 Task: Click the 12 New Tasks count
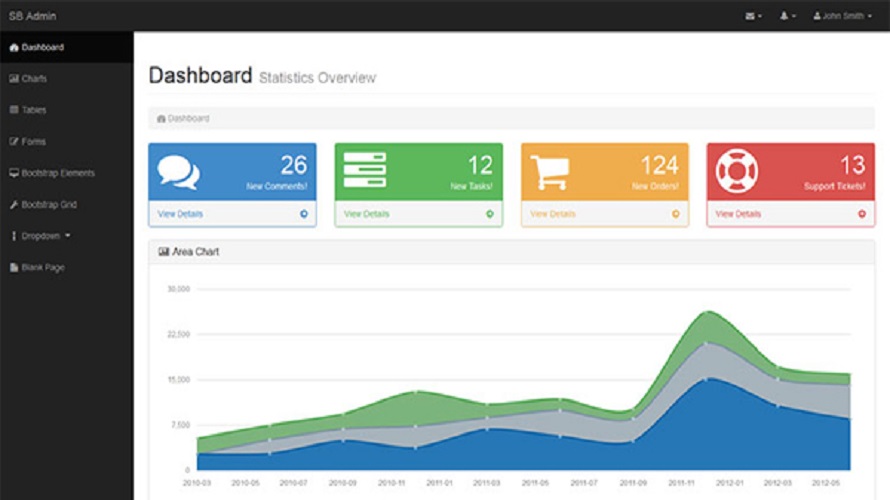coord(480,165)
